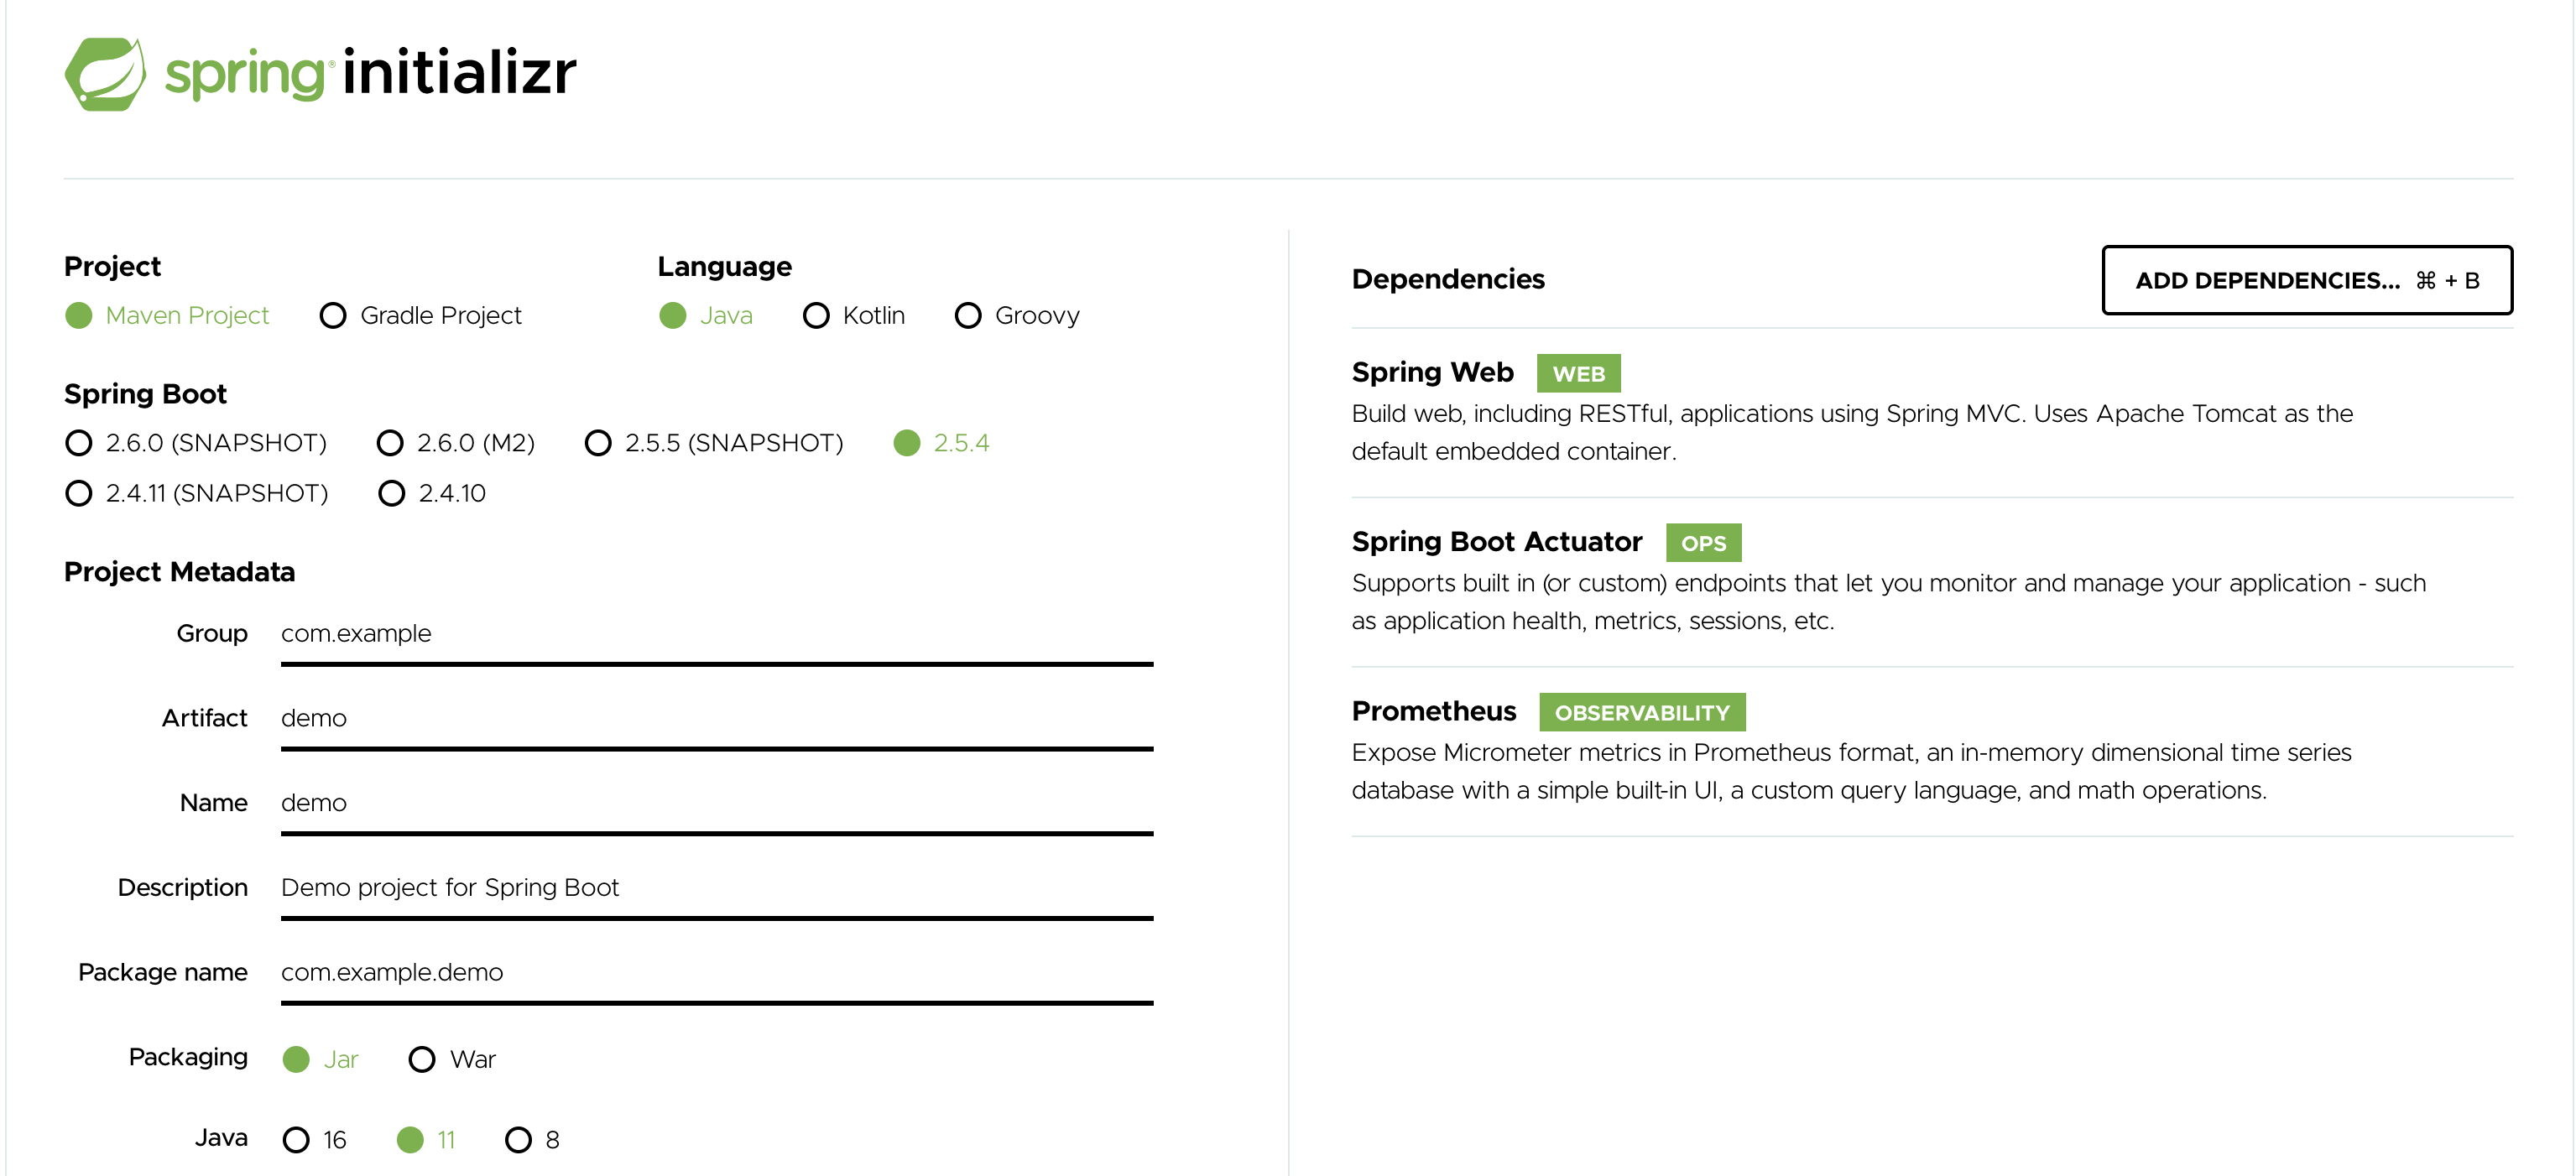Switch packaging to War
Screen dimensions: 2576x1176
click(x=452, y=1059)
